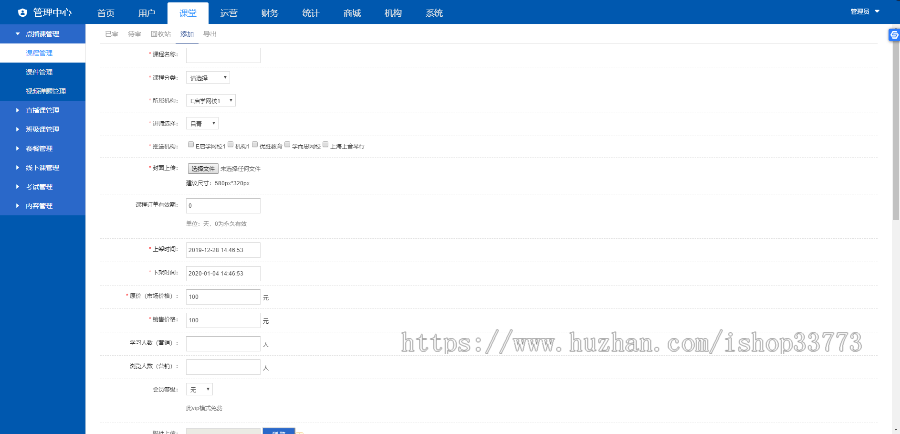Viewport: 900px width, 434px height.
Task: Open the 会员等级 dropdown showing 无
Action: [200, 389]
